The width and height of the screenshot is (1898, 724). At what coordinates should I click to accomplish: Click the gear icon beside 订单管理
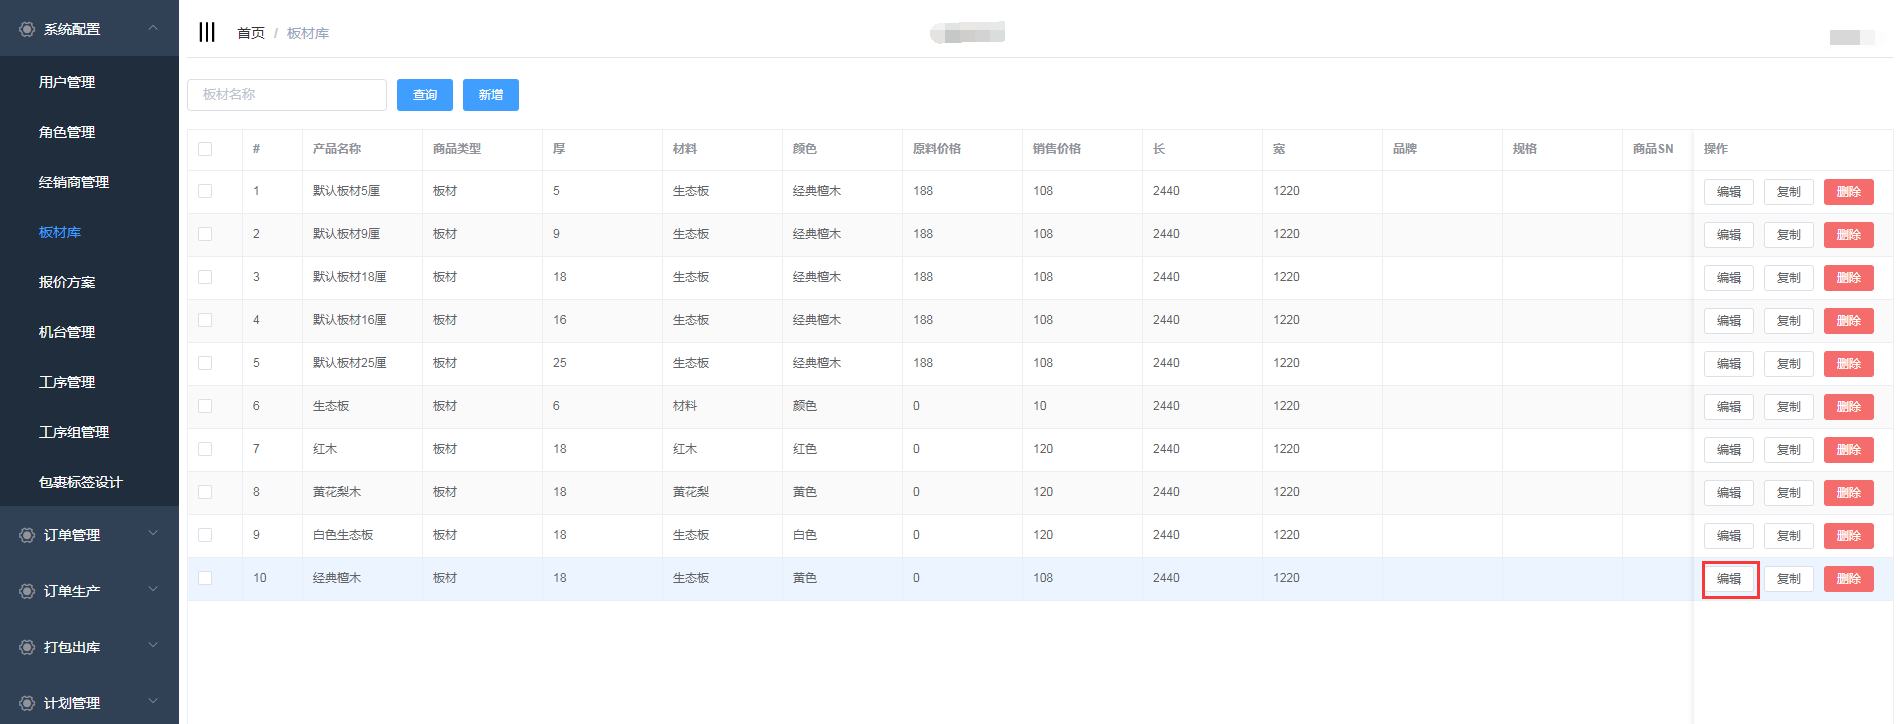pyautogui.click(x=27, y=536)
